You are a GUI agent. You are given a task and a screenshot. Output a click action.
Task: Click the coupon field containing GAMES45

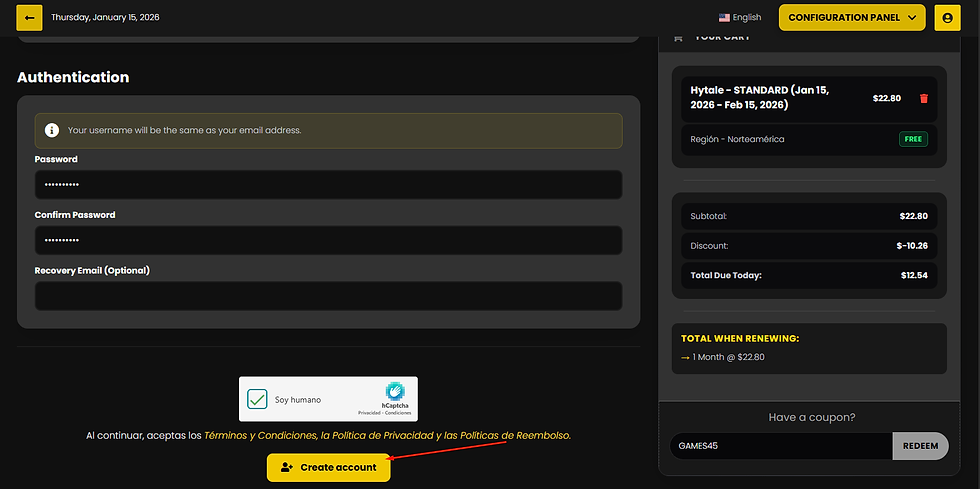click(781, 446)
